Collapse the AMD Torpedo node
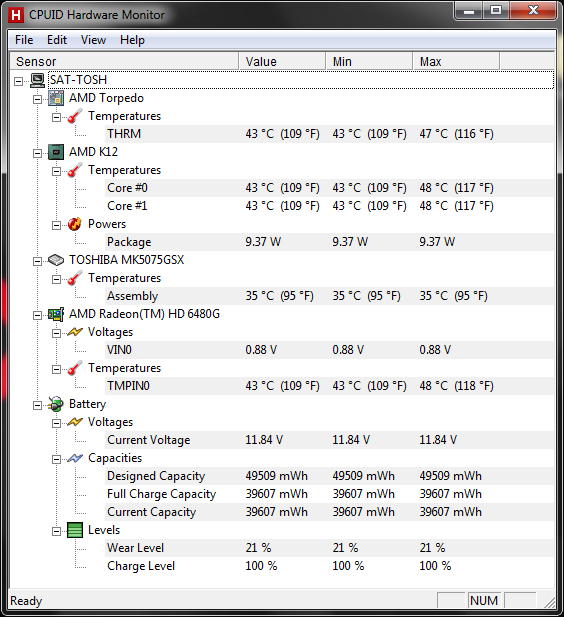This screenshot has width=564, height=617. 37,99
